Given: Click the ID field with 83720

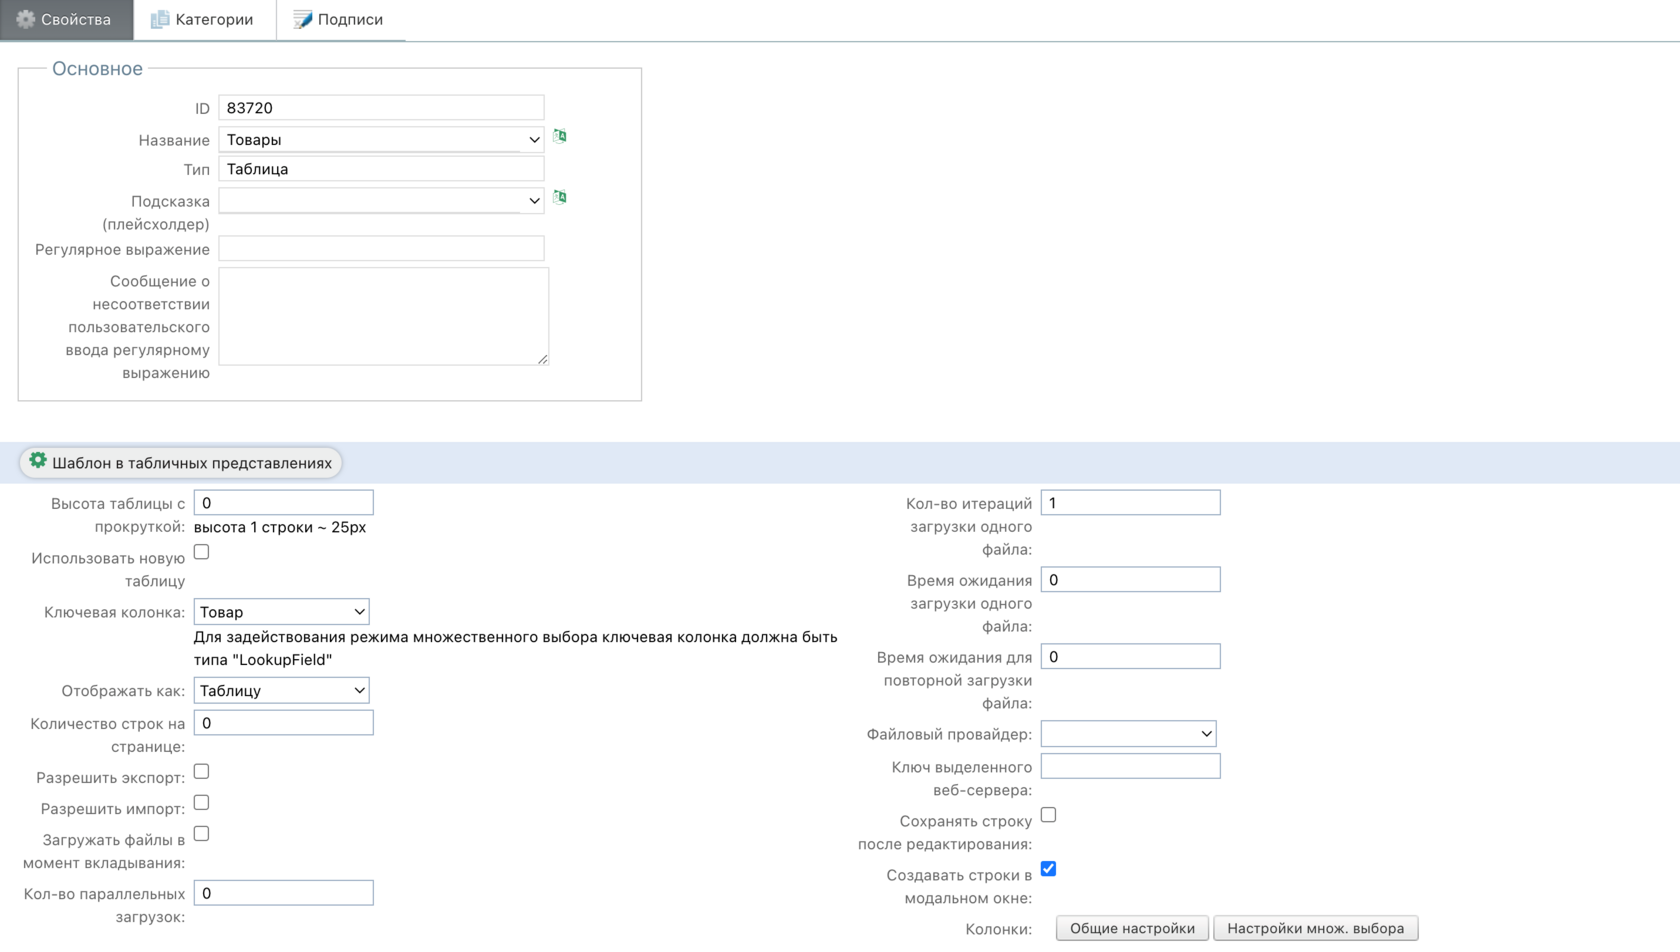Looking at the screenshot, I should [381, 108].
